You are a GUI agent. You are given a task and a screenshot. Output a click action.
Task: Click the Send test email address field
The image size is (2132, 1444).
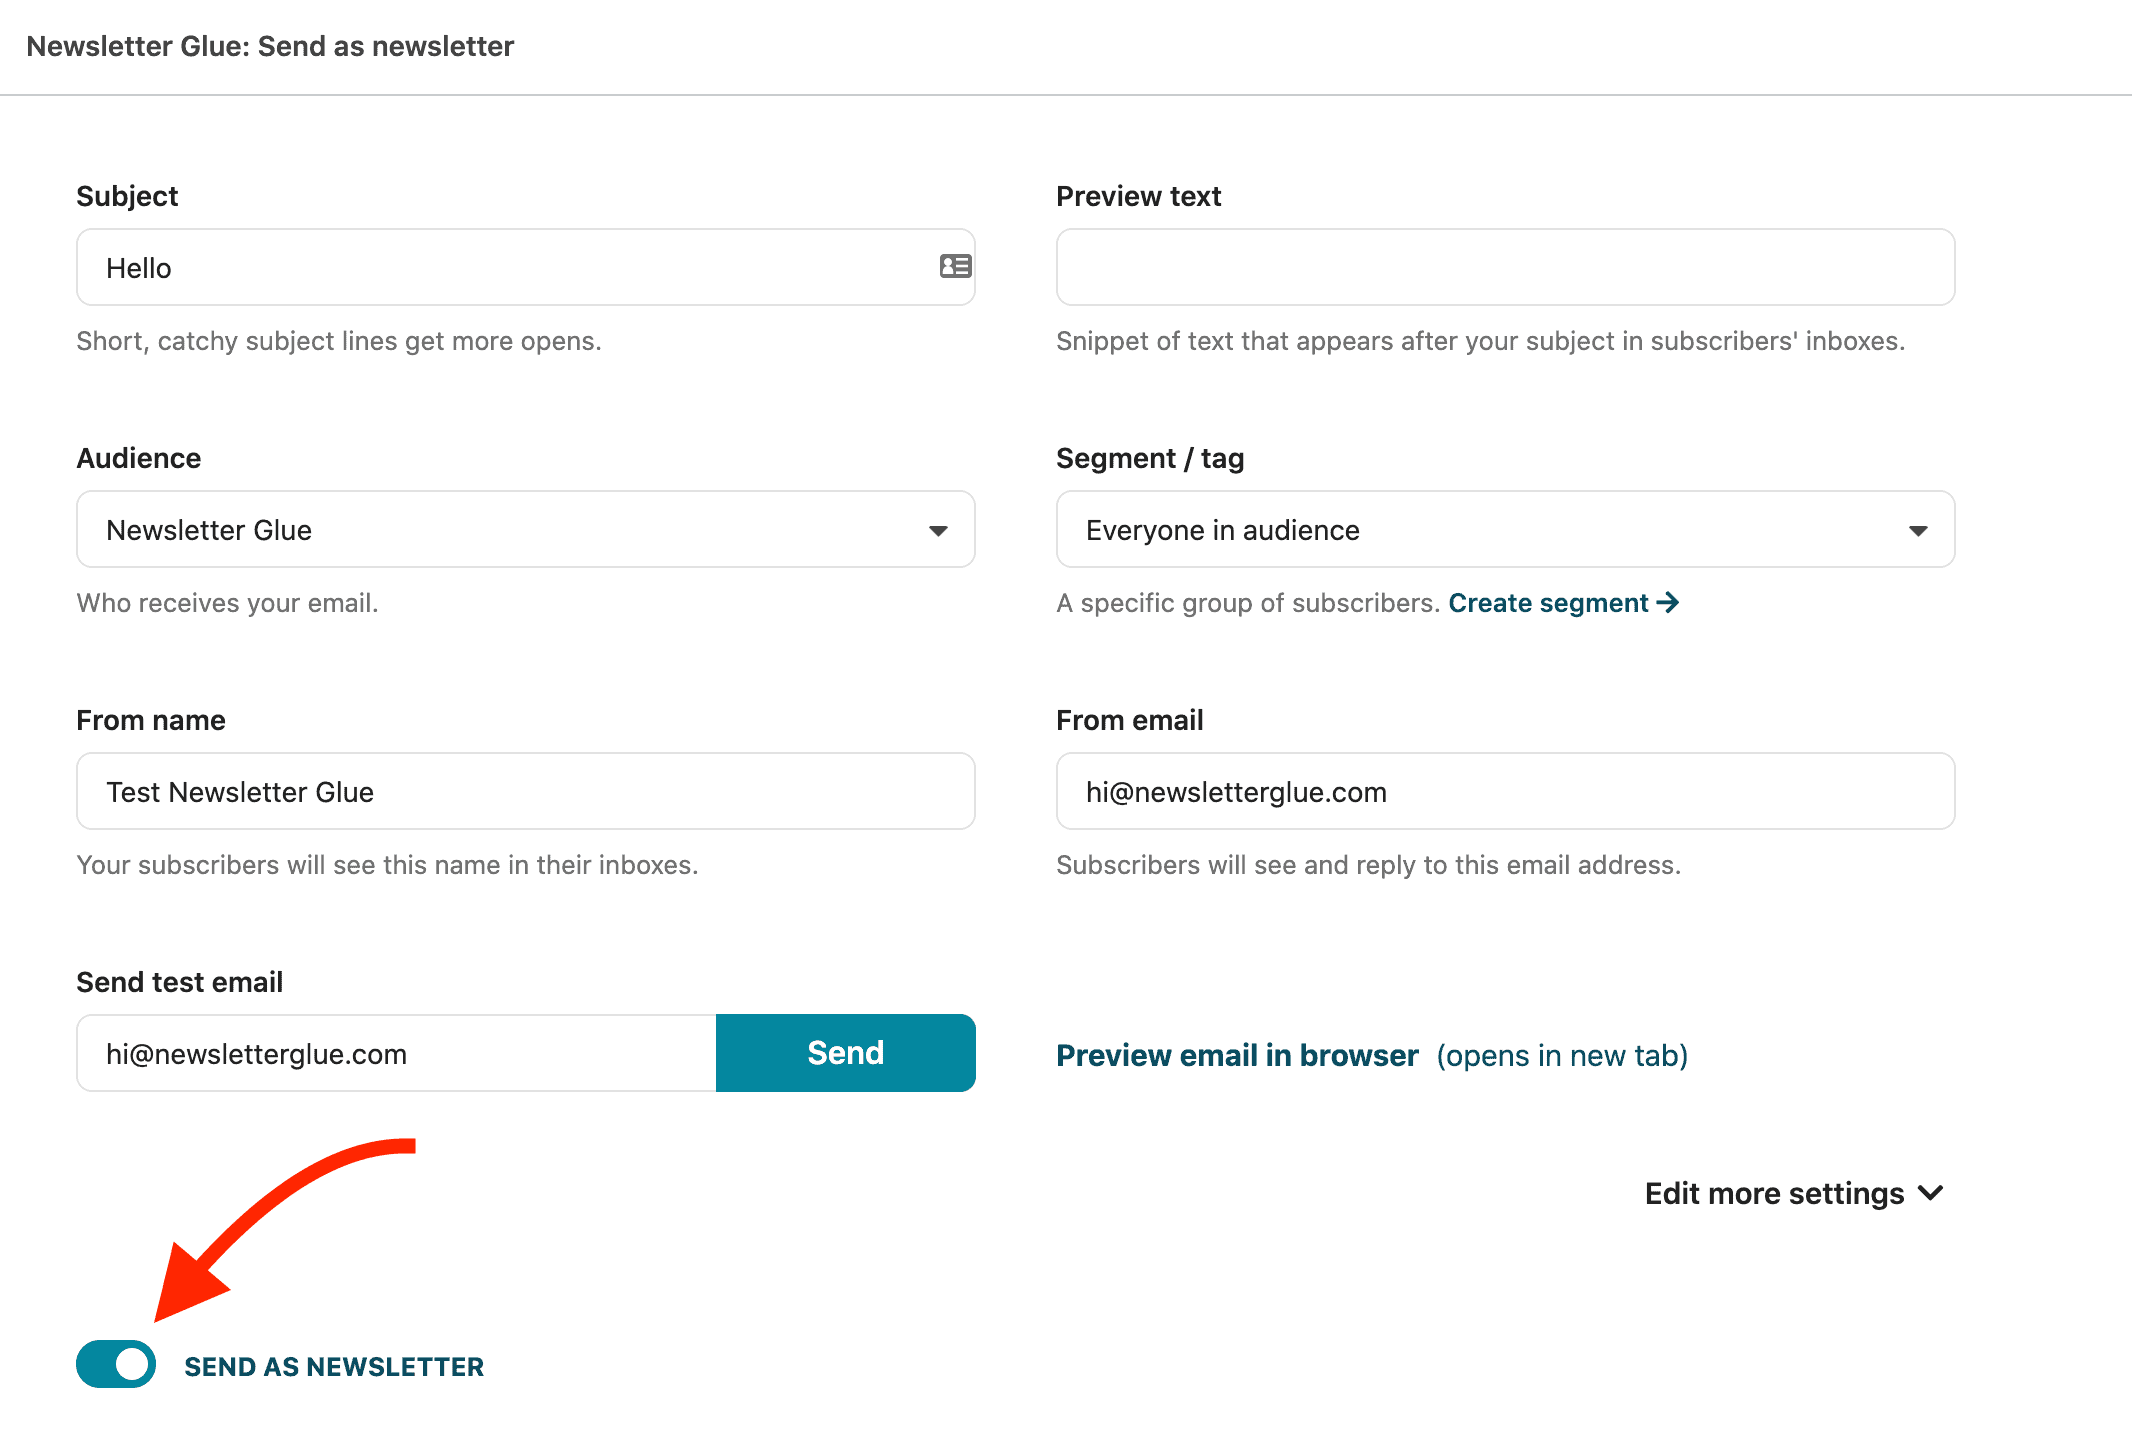pos(397,1053)
